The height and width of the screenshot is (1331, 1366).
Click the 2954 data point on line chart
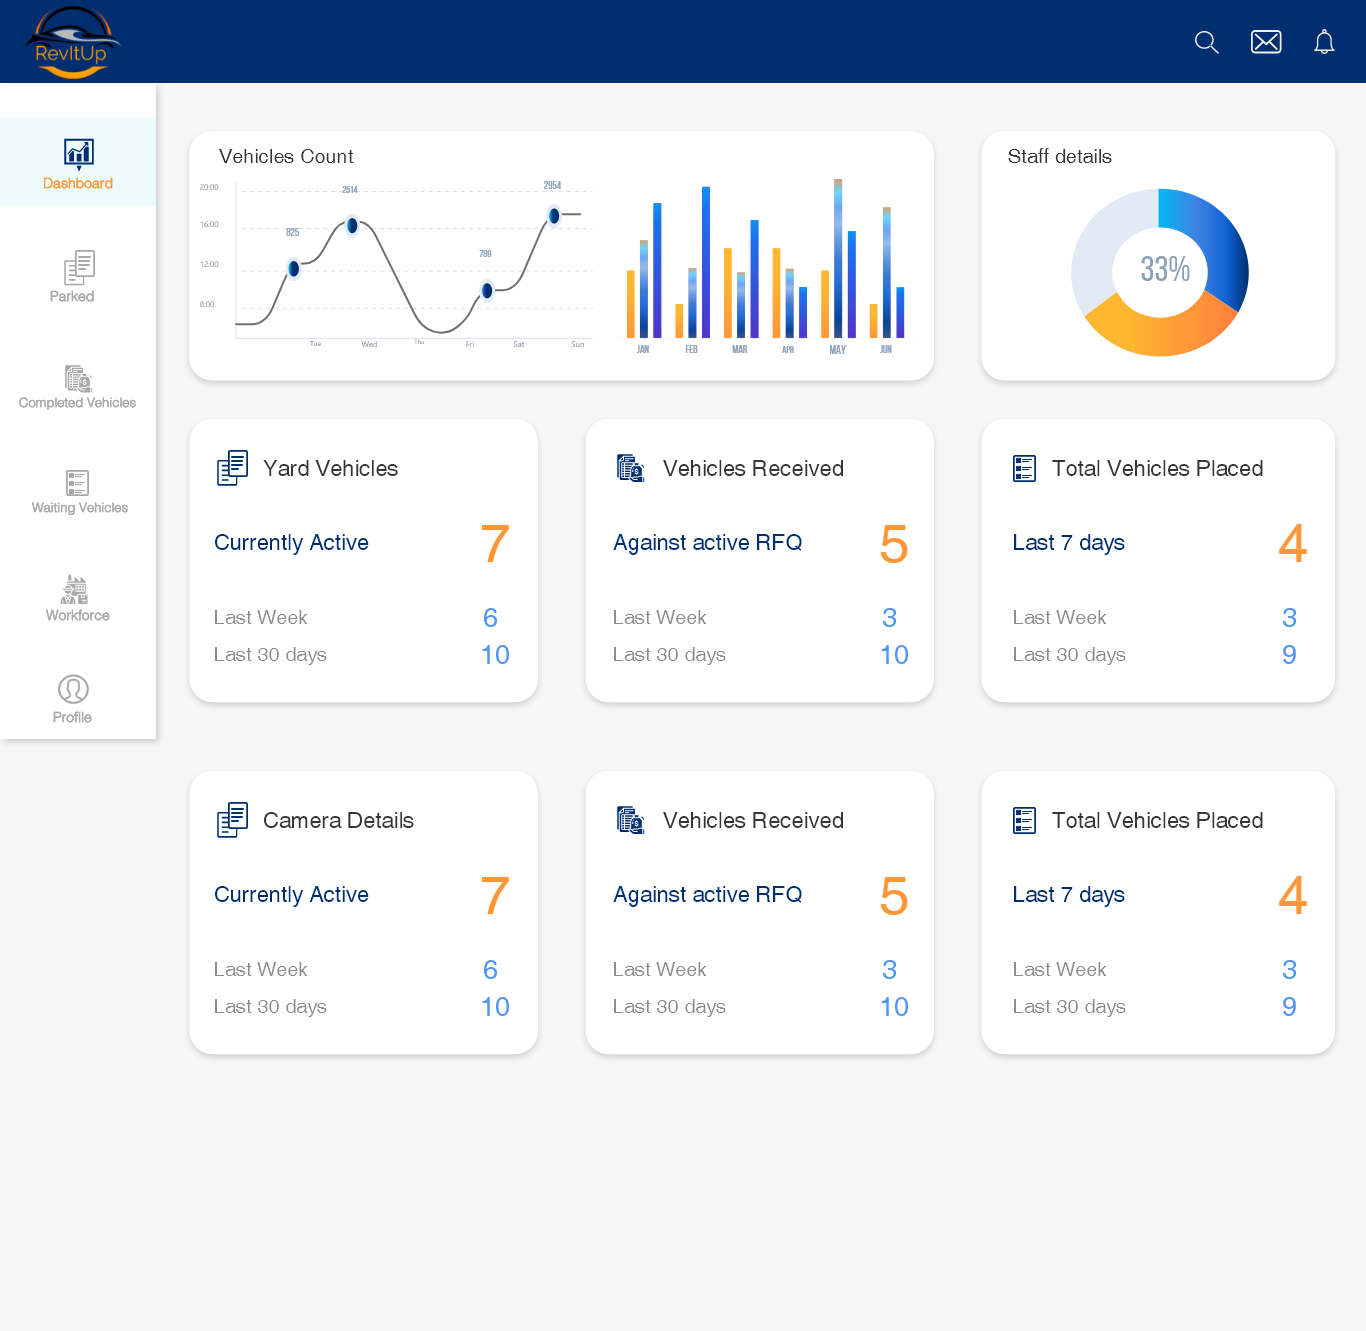click(554, 216)
